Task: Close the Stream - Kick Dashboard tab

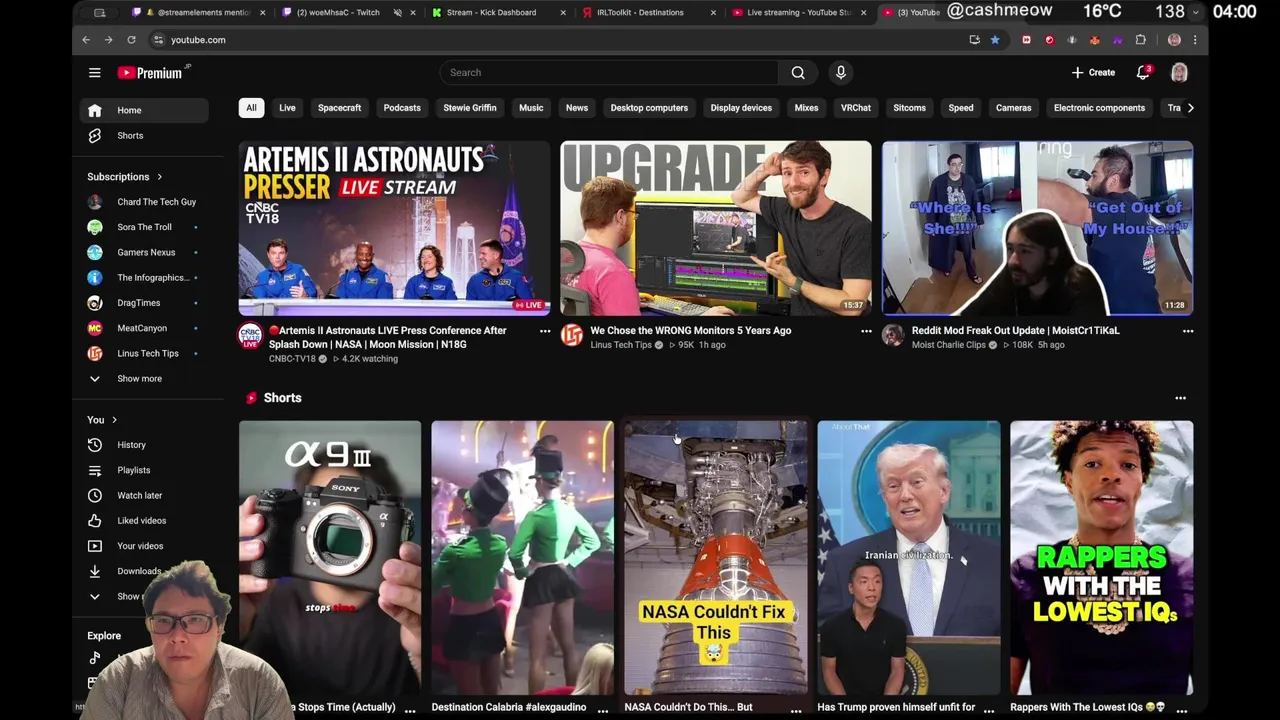Action: pos(563,13)
